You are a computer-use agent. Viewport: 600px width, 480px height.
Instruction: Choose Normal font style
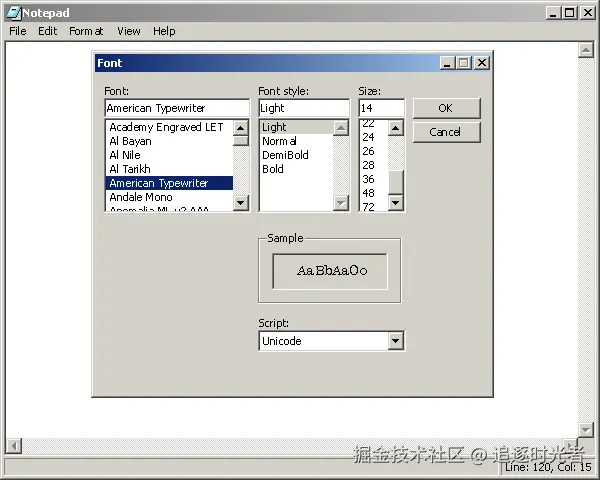tap(297, 141)
